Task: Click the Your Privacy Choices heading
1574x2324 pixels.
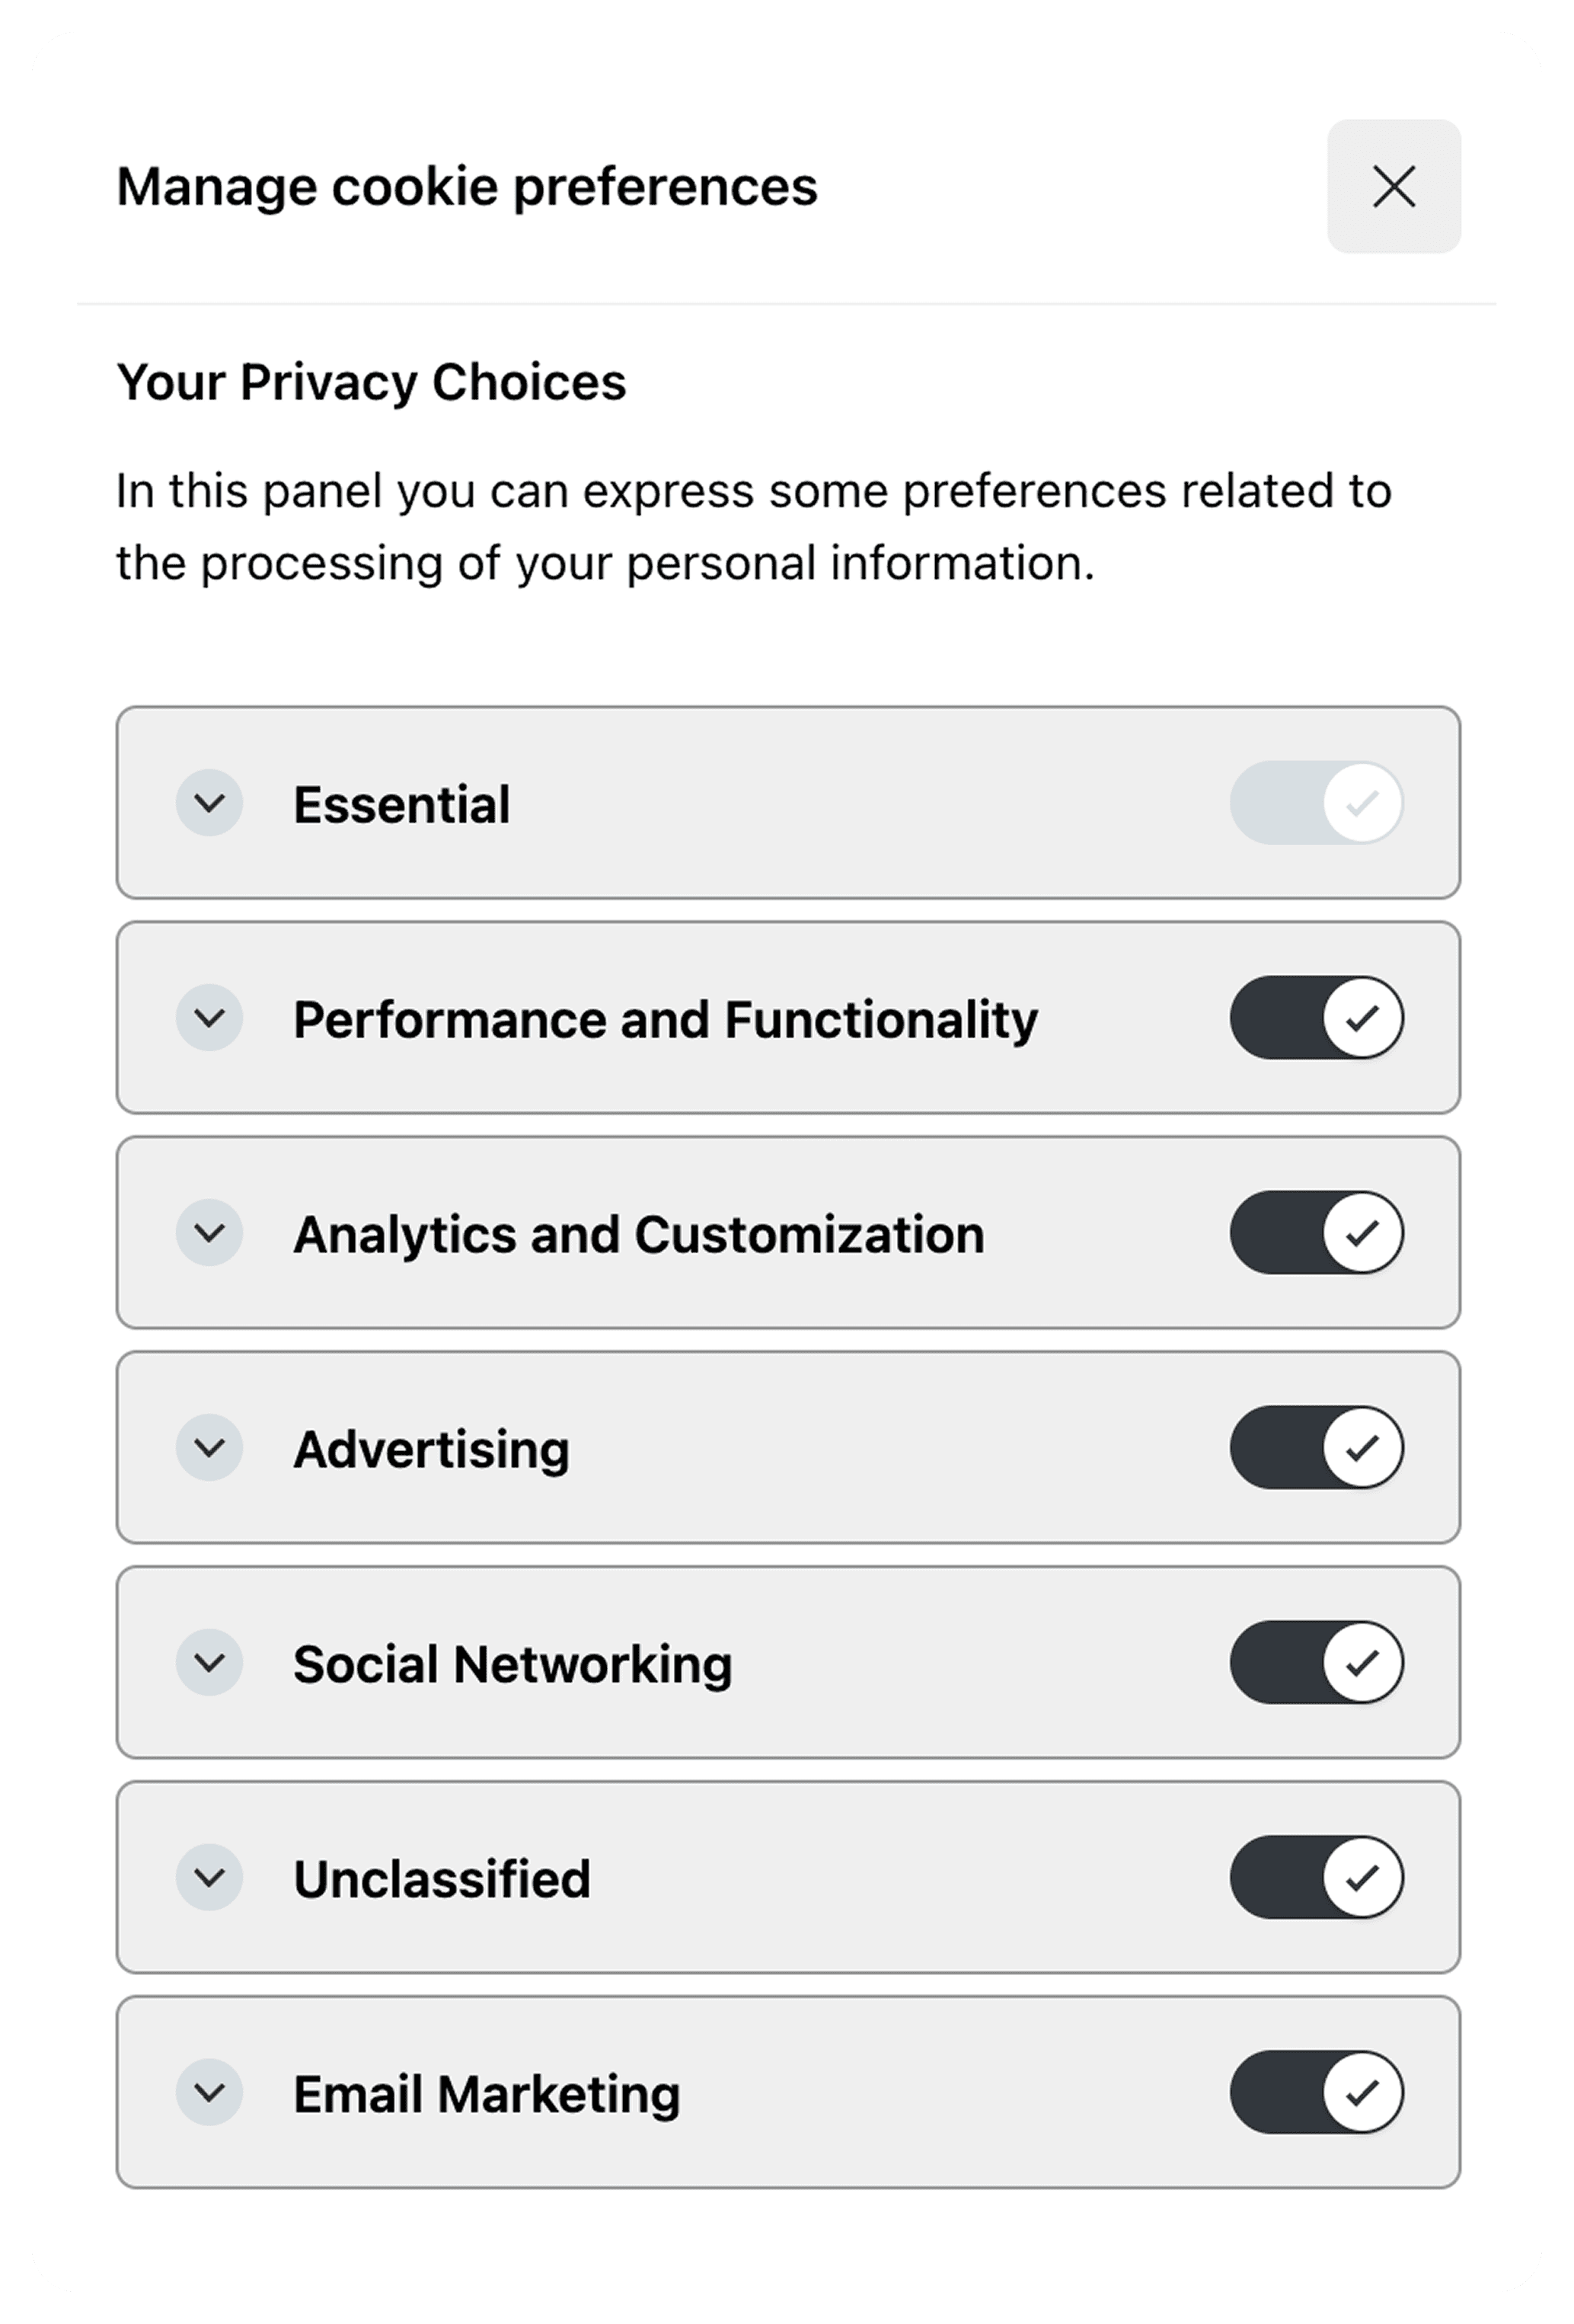Action: [371, 382]
